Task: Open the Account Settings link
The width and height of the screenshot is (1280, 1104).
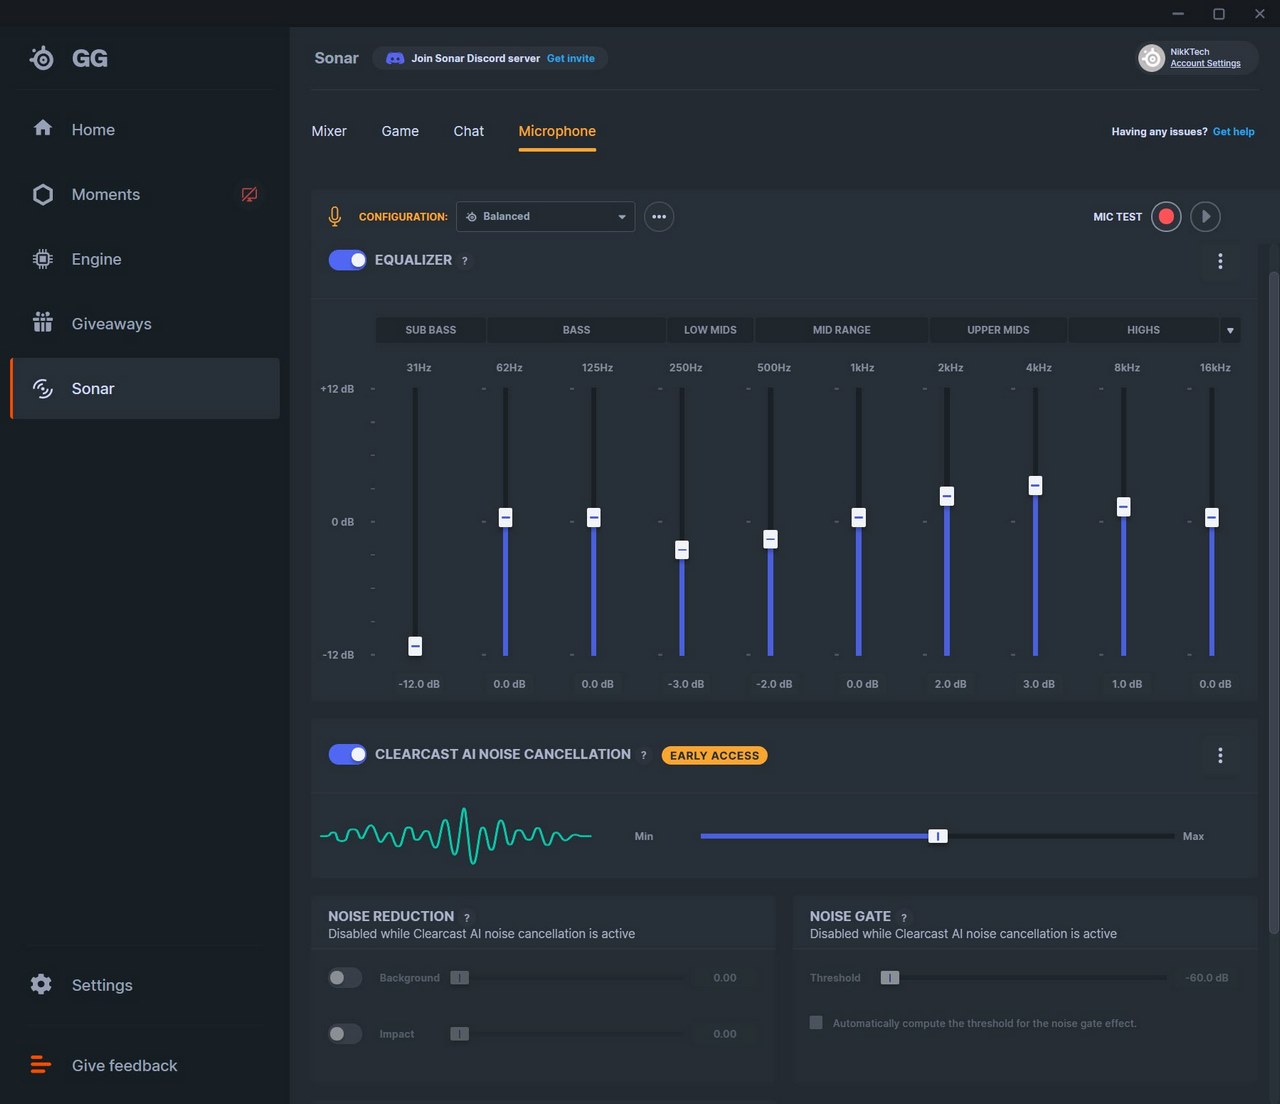Action: click(x=1205, y=63)
